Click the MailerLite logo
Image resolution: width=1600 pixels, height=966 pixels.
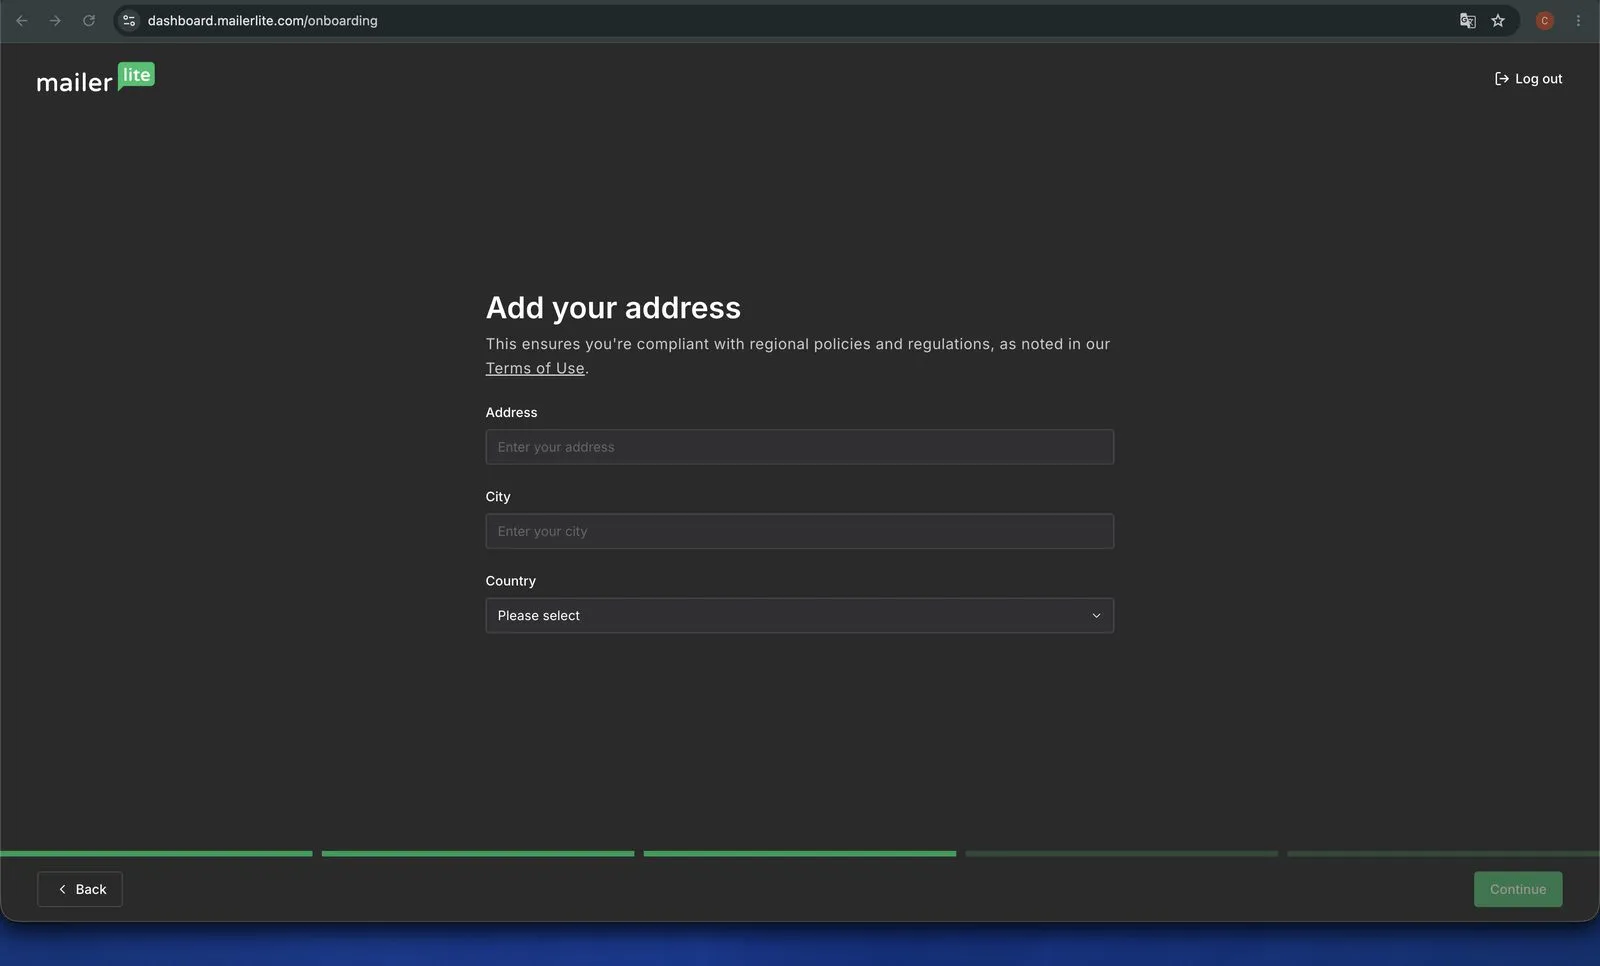[x=95, y=78]
